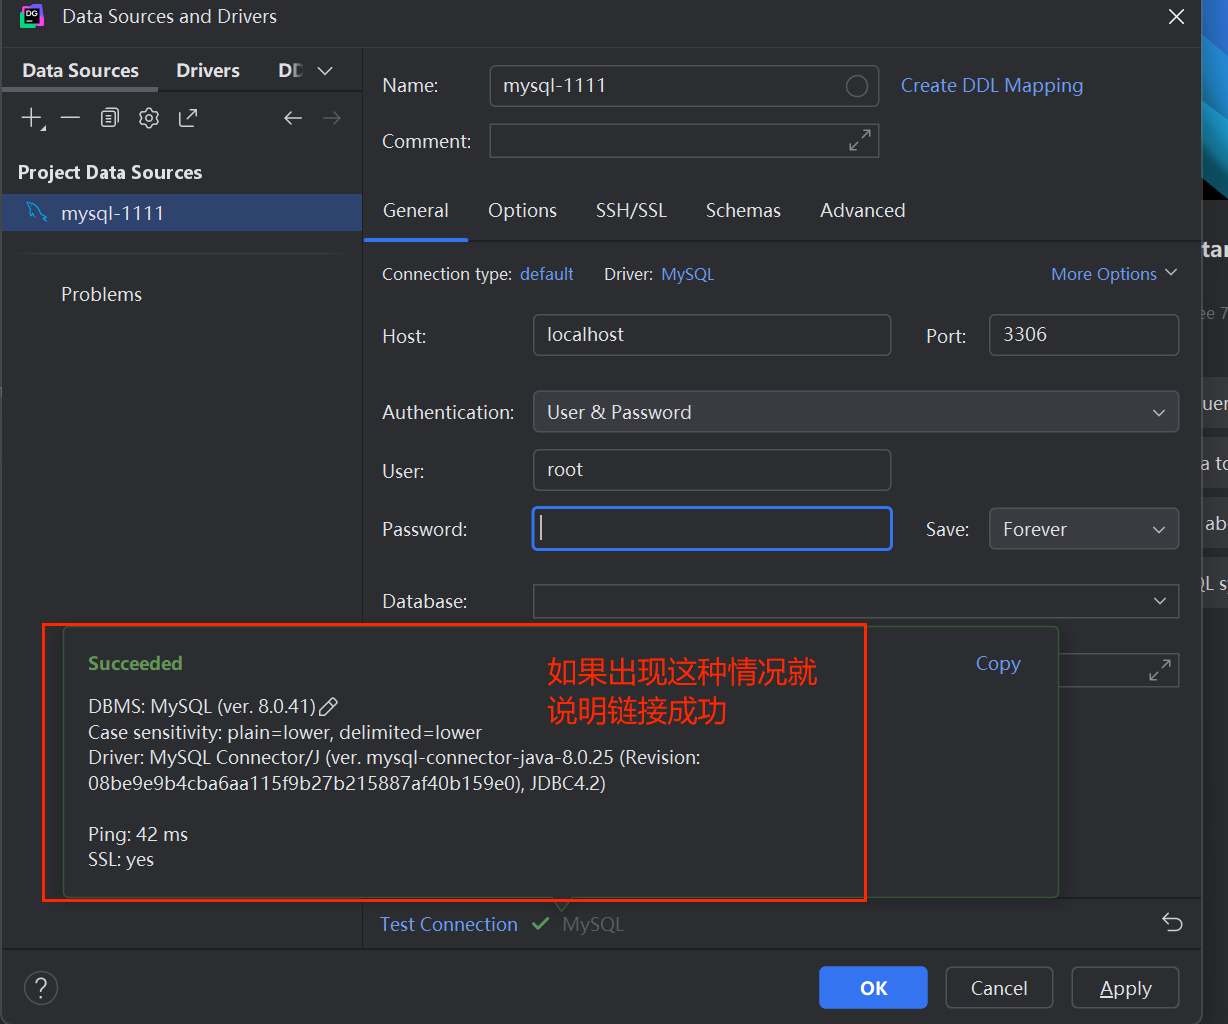
Task: Open driver settings gear icon
Action: (149, 118)
